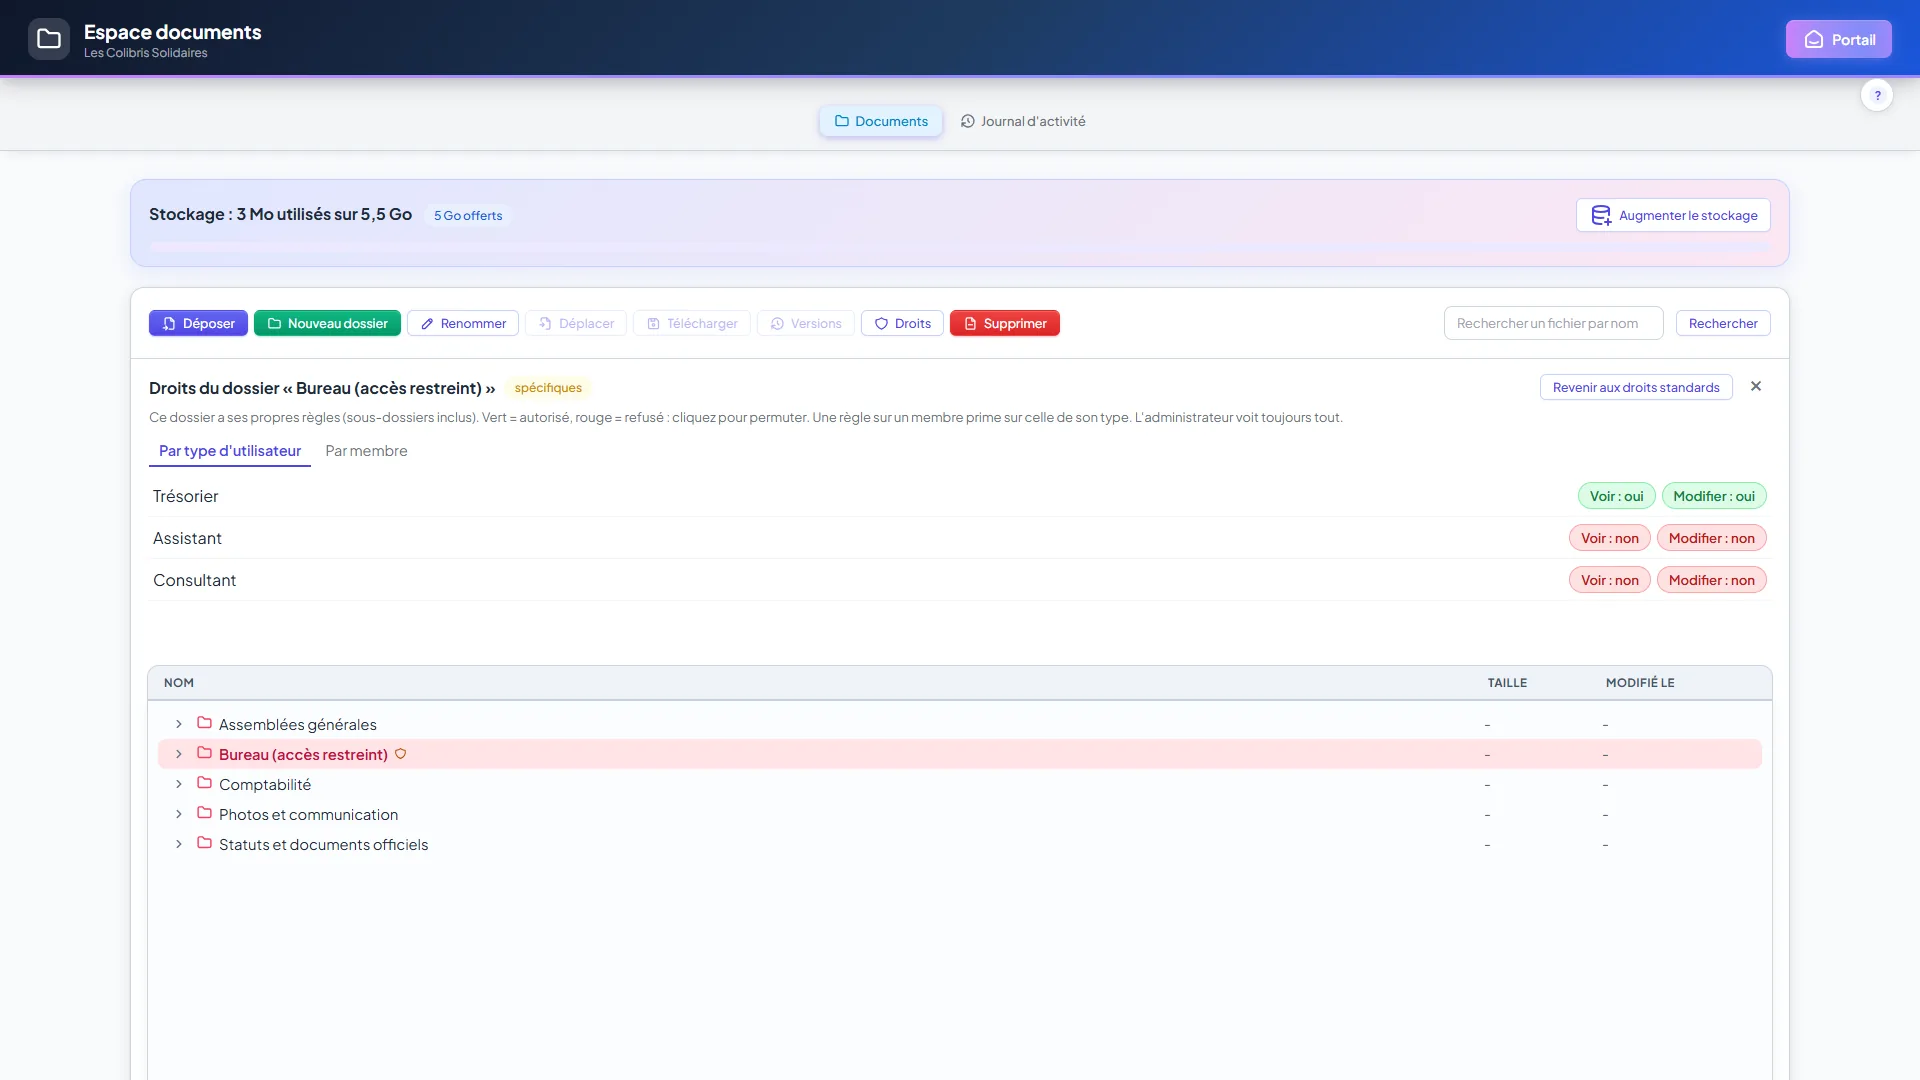
Task: Switch to the Par membre tab
Action: pos(366,451)
